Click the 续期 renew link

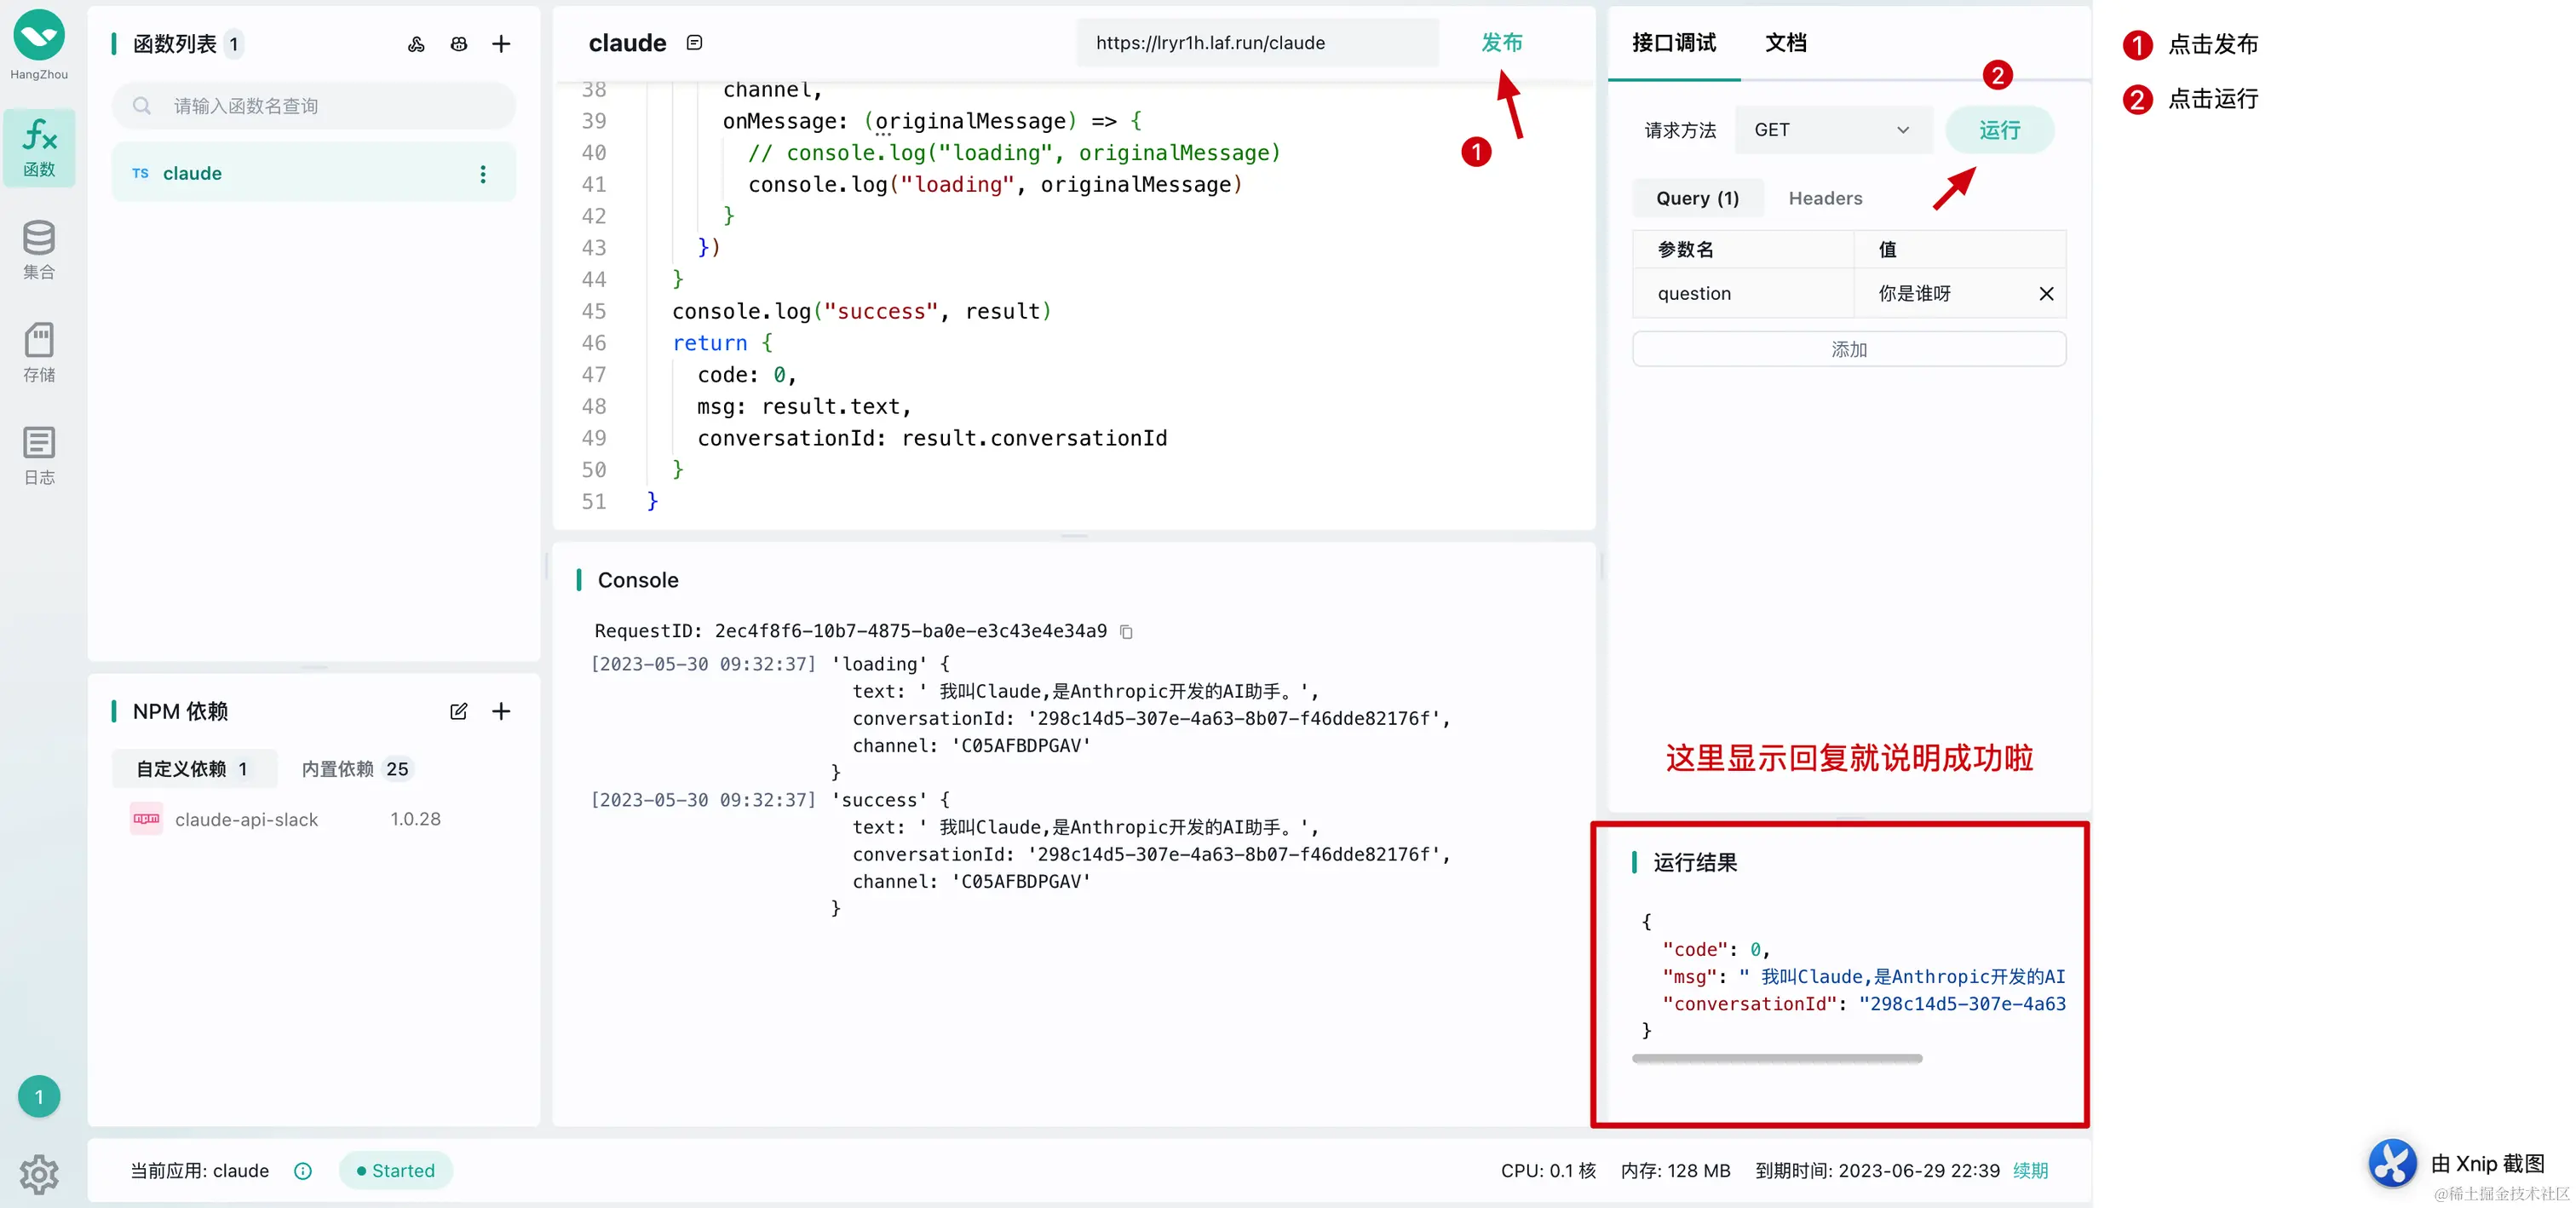tap(2030, 1171)
